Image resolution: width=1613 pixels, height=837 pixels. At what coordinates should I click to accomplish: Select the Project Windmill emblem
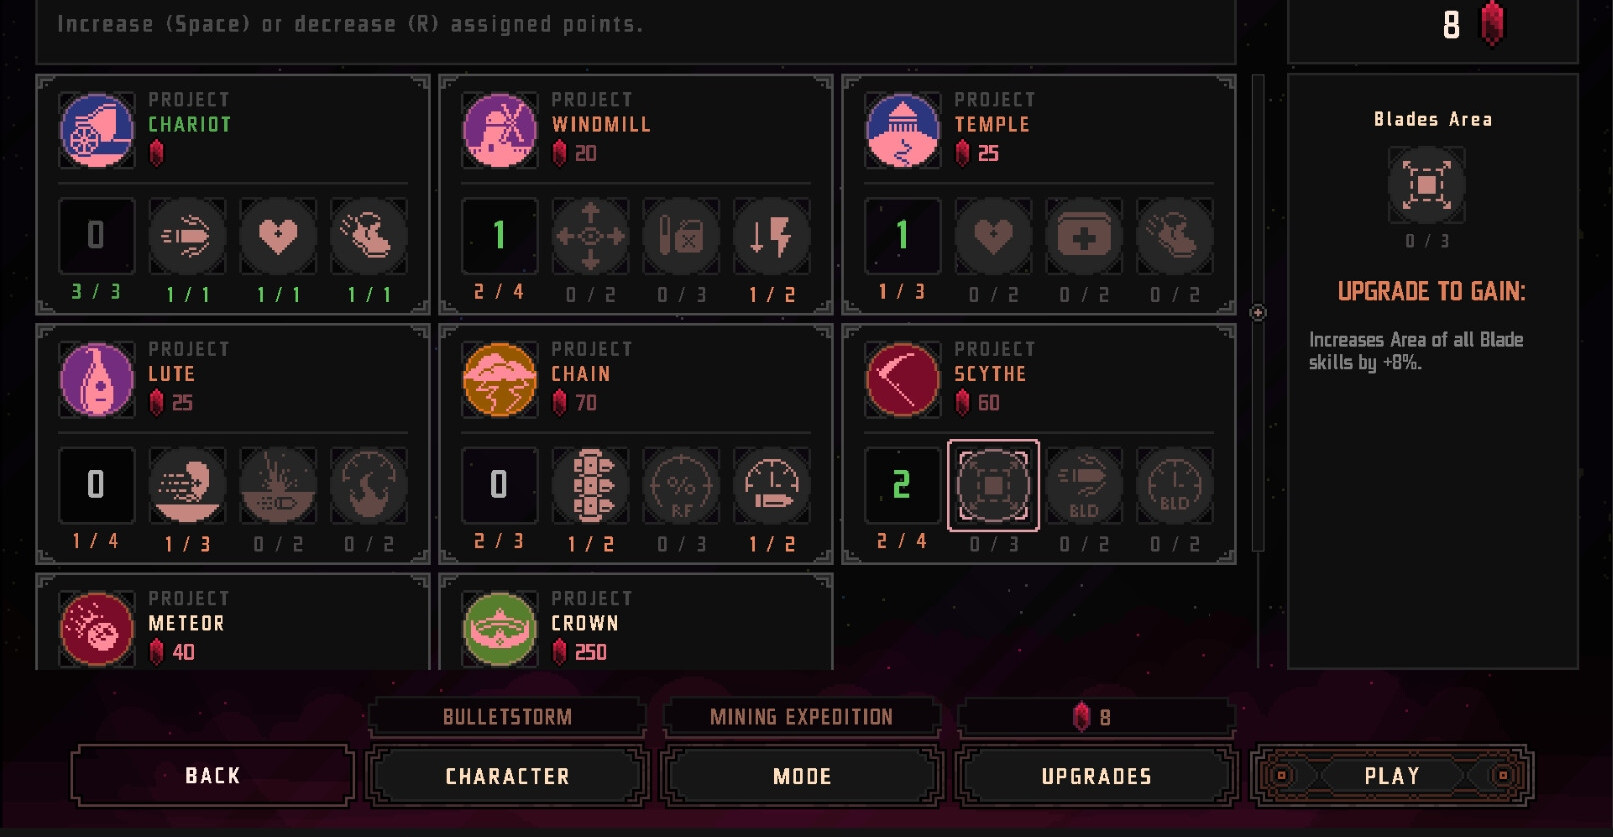point(500,131)
